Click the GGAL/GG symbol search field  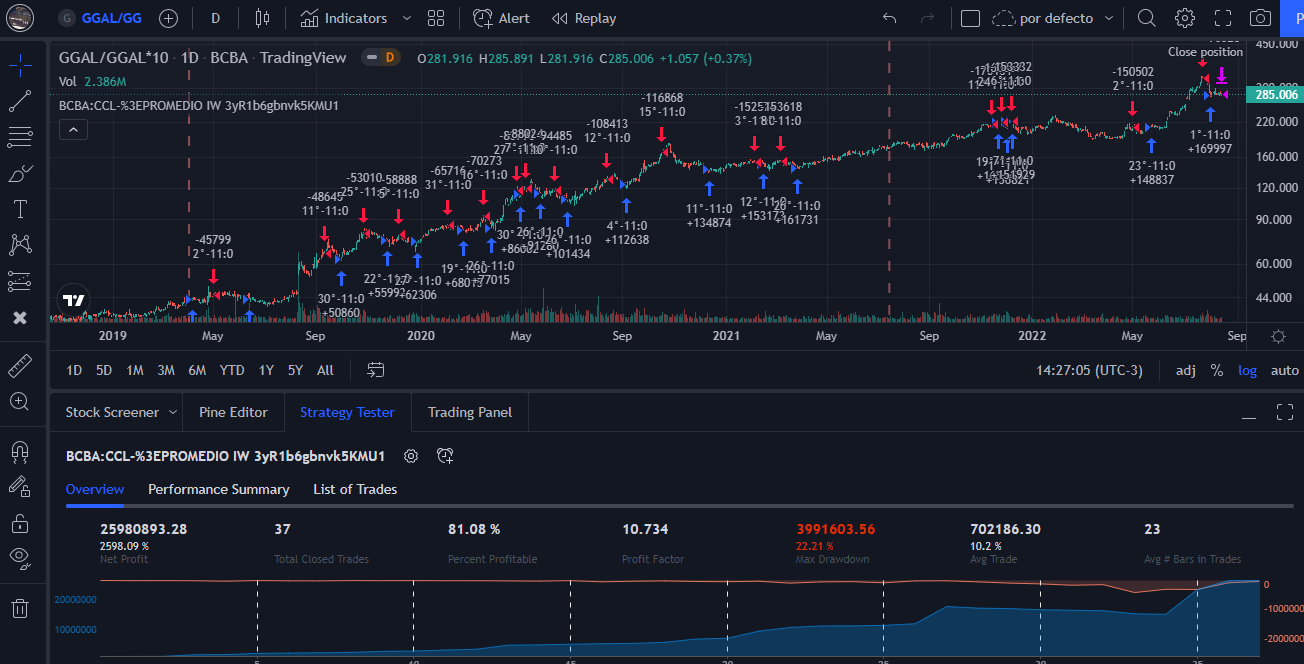[101, 18]
